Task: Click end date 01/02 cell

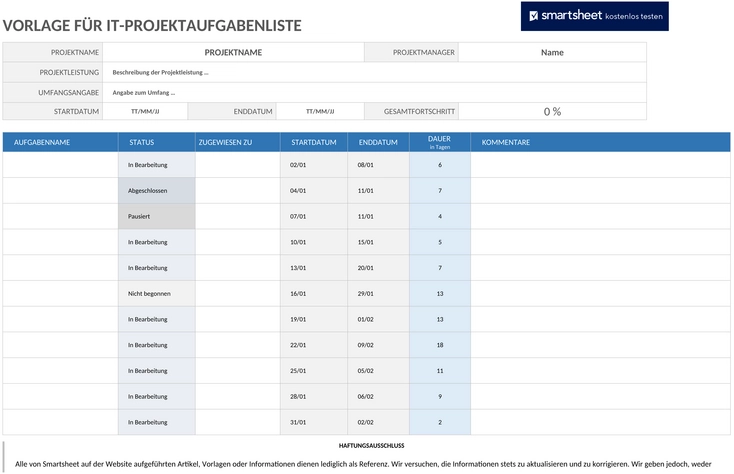Action: coord(378,319)
